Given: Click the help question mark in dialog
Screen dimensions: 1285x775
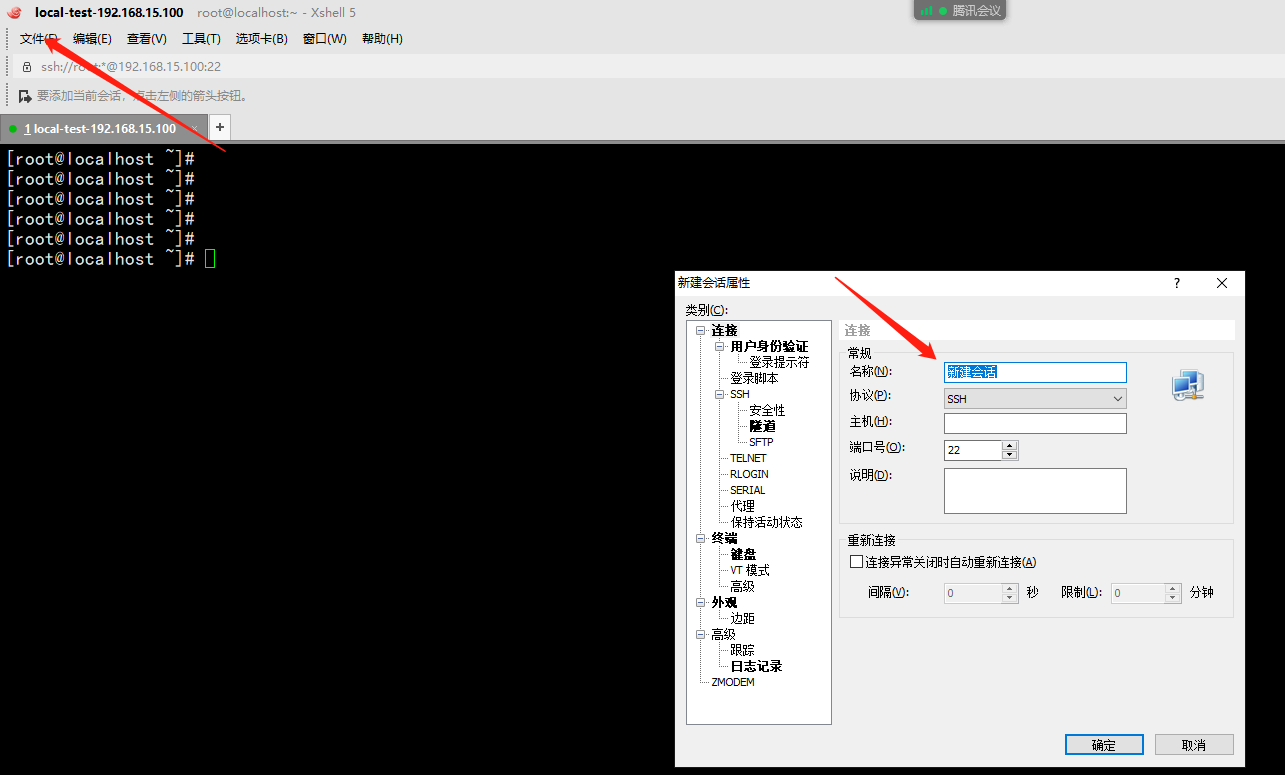Looking at the screenshot, I should point(1177,283).
